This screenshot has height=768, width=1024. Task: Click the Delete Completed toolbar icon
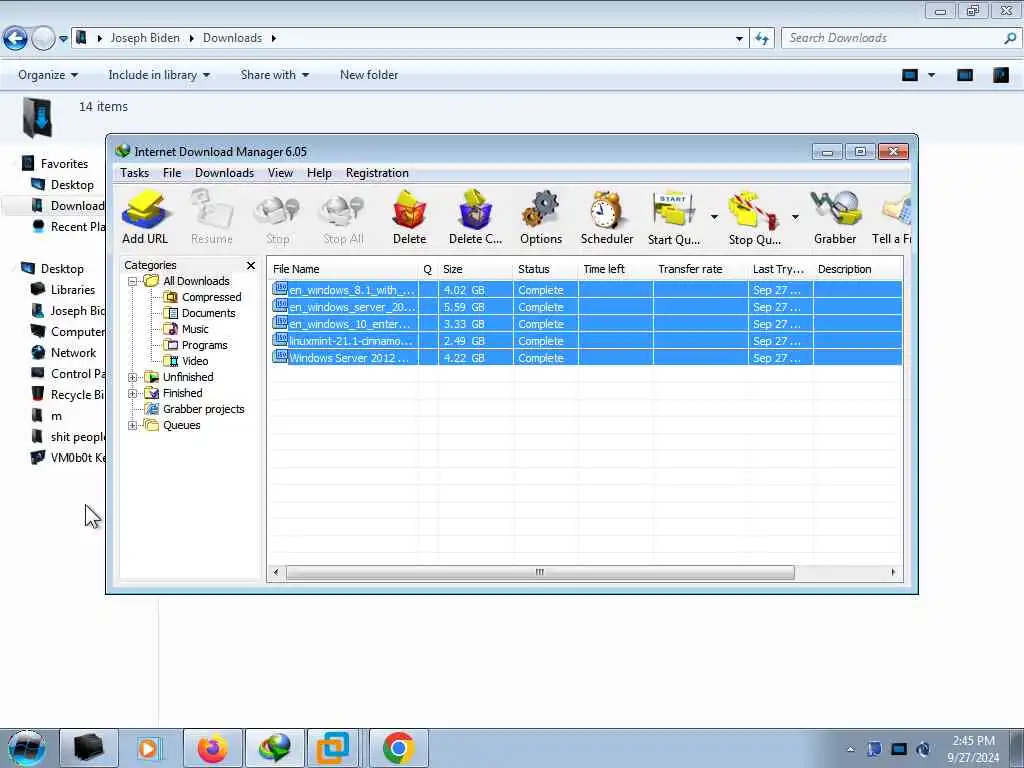coord(475,217)
